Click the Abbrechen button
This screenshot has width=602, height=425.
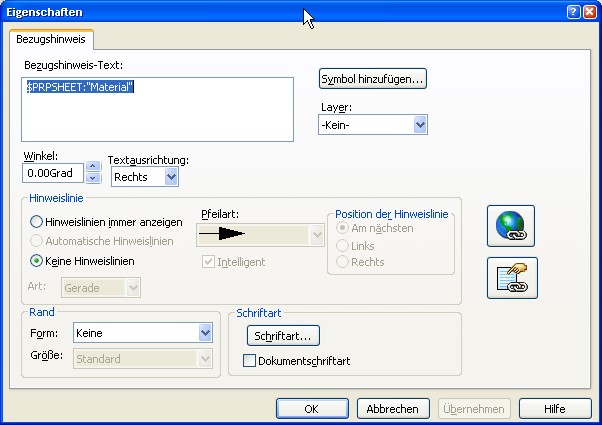coord(393,409)
